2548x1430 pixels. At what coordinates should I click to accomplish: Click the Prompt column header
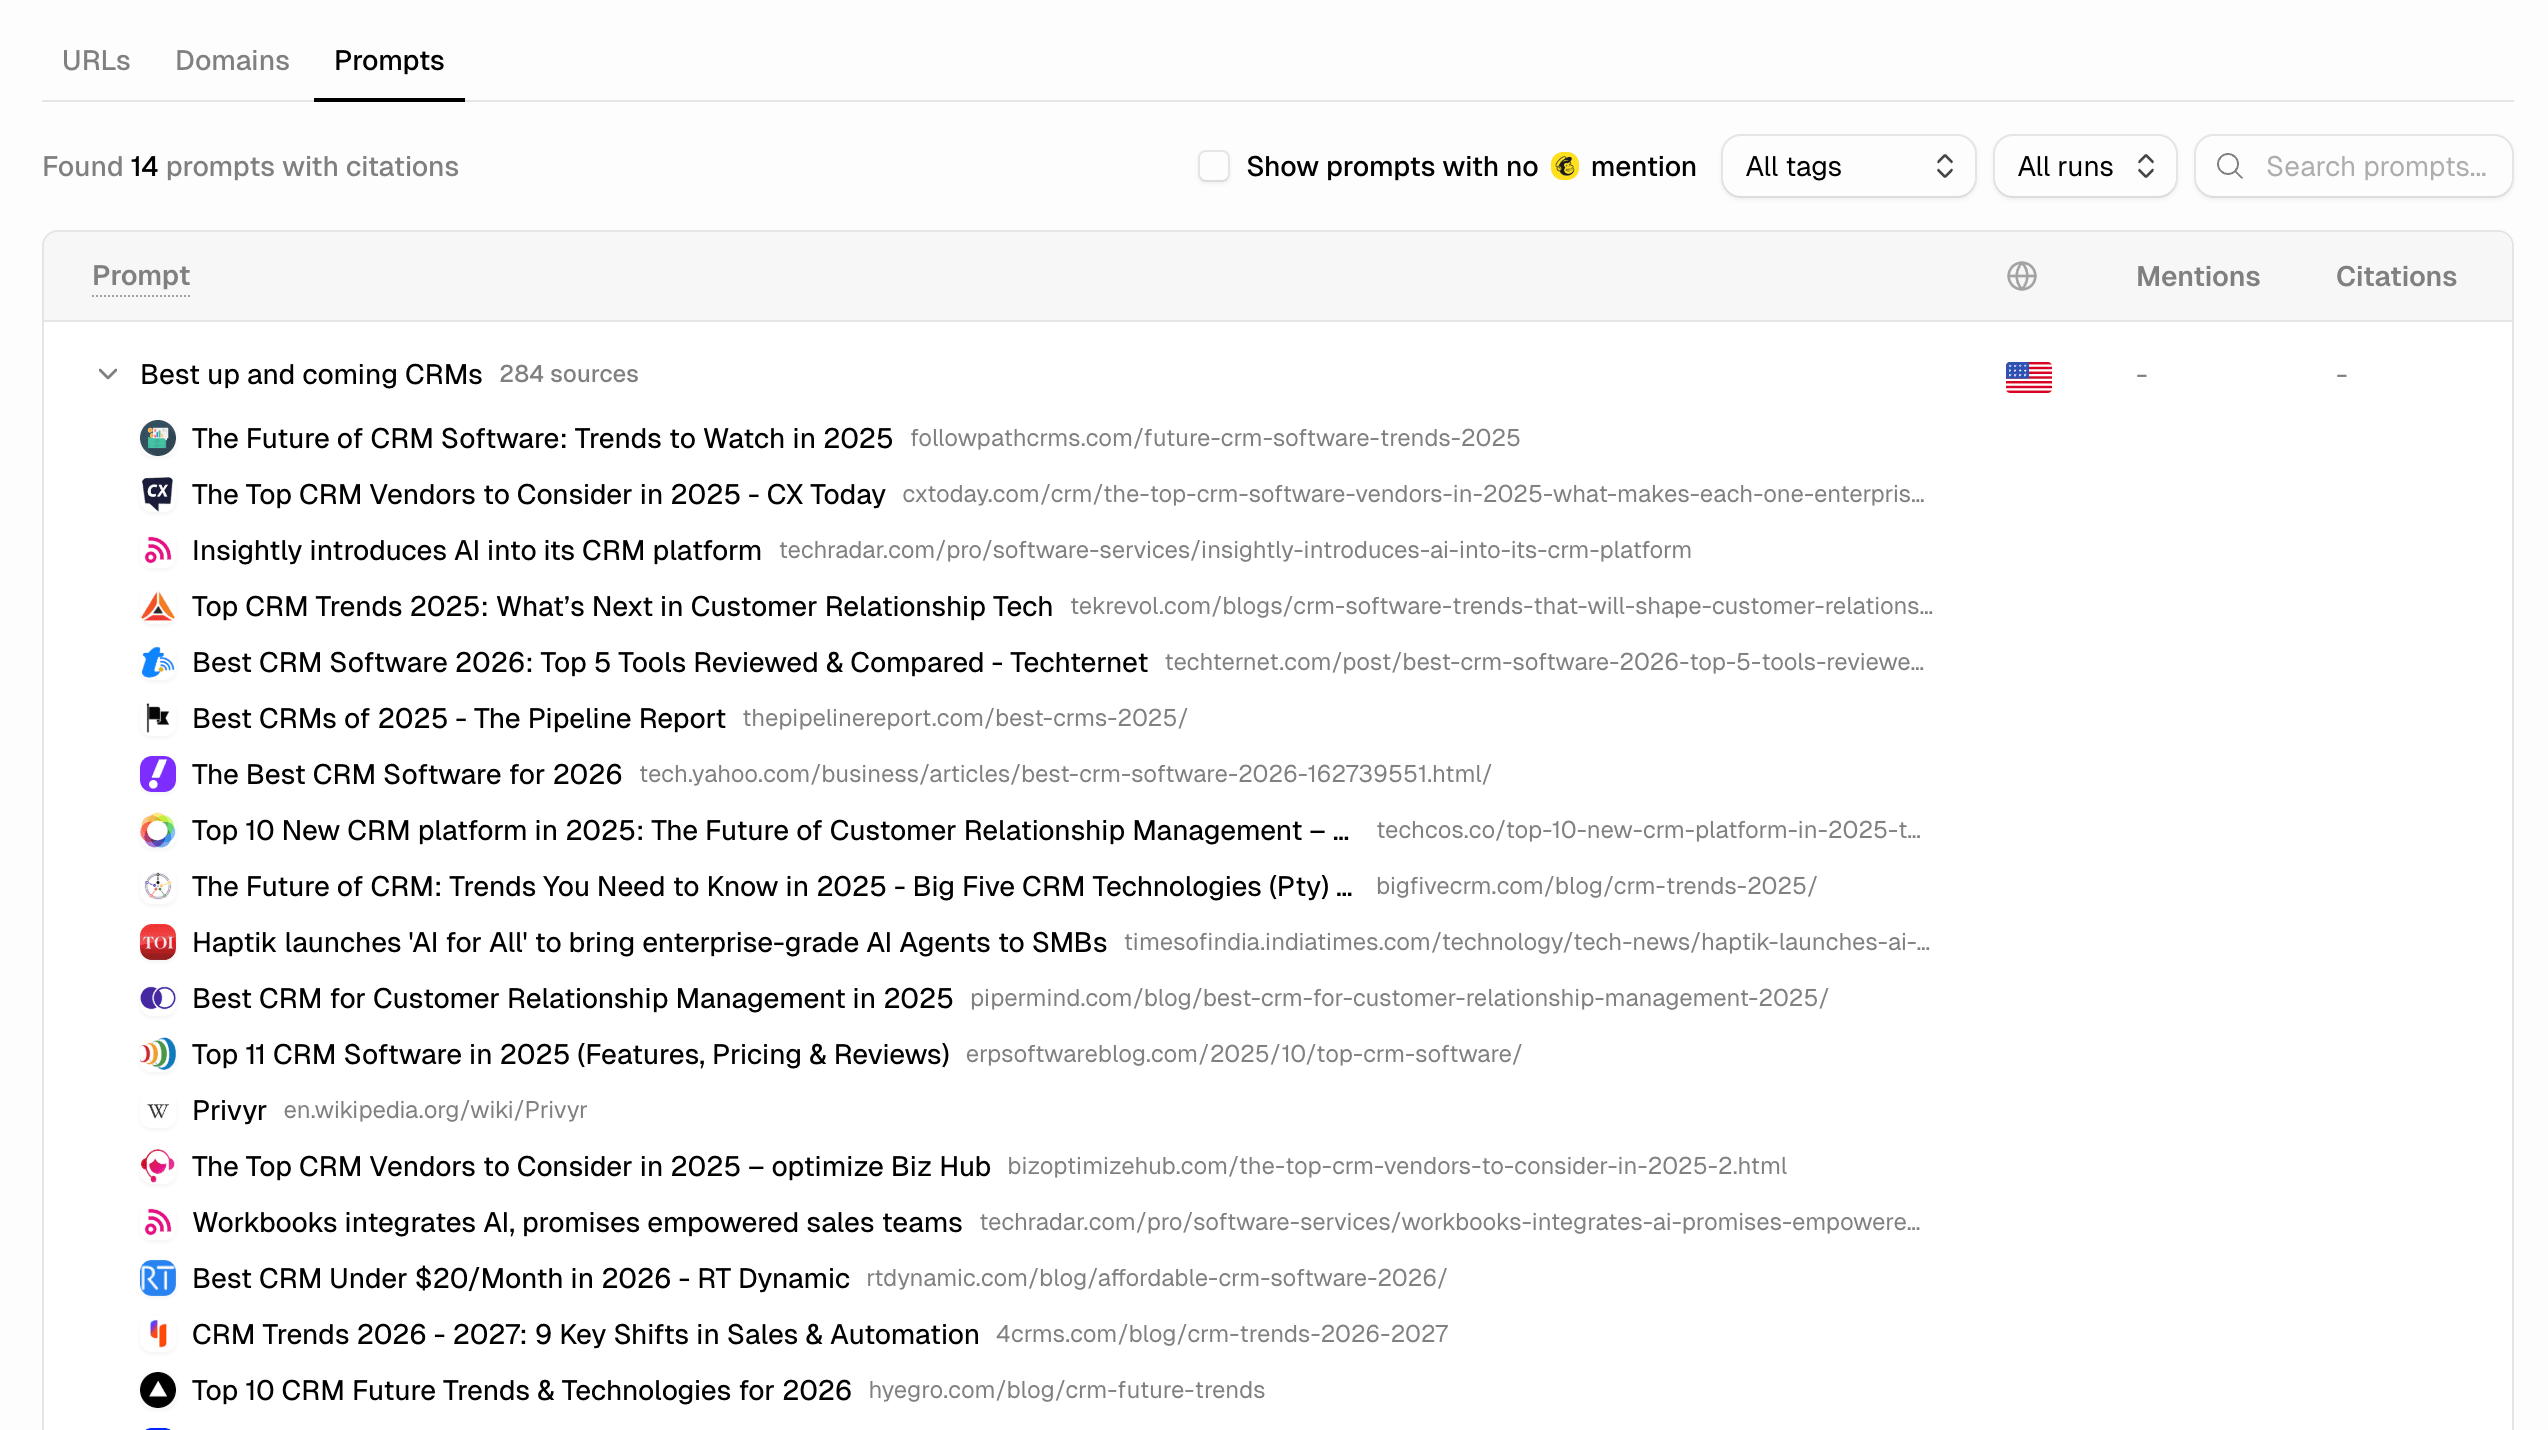141,276
